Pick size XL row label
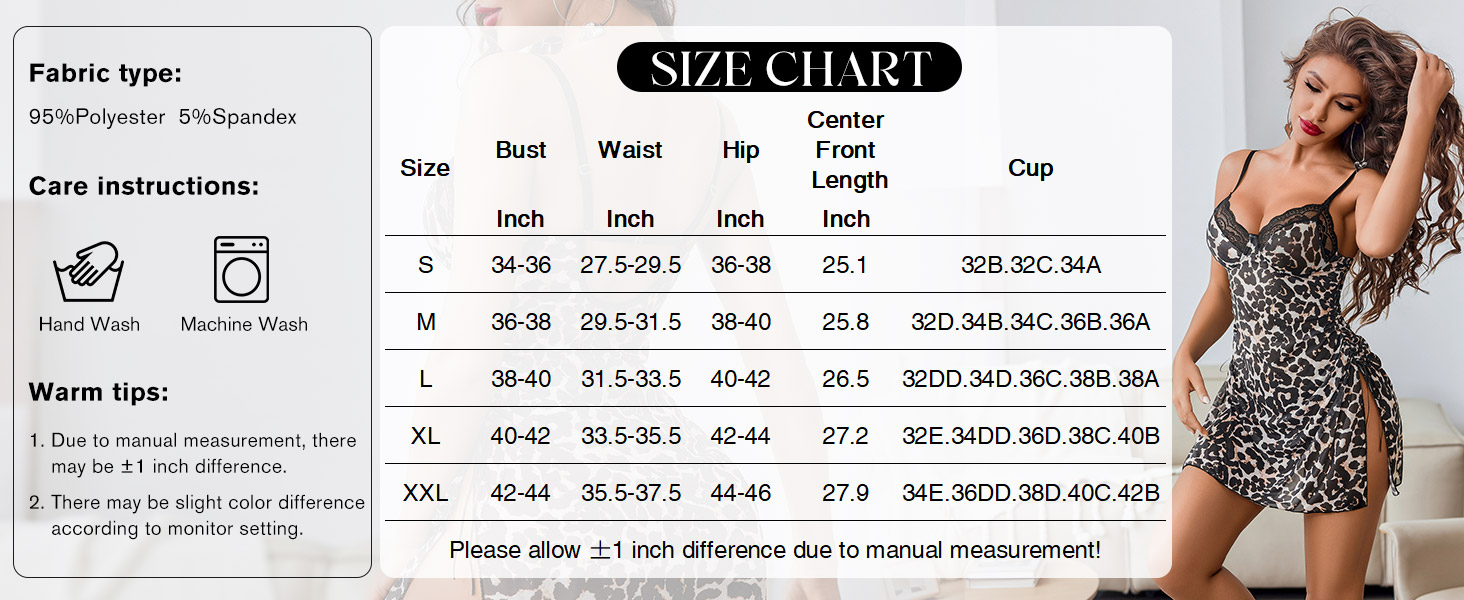Image resolution: width=1464 pixels, height=600 pixels. (426, 436)
